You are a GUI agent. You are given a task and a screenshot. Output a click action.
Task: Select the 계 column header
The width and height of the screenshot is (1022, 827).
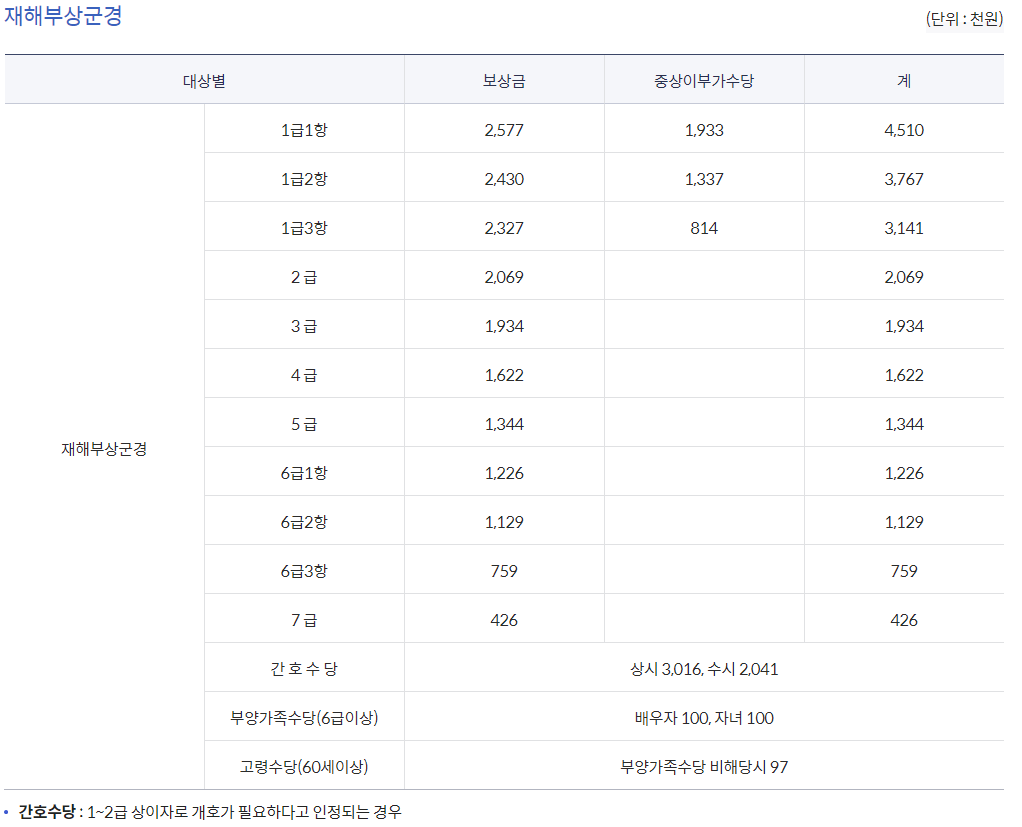click(x=904, y=78)
